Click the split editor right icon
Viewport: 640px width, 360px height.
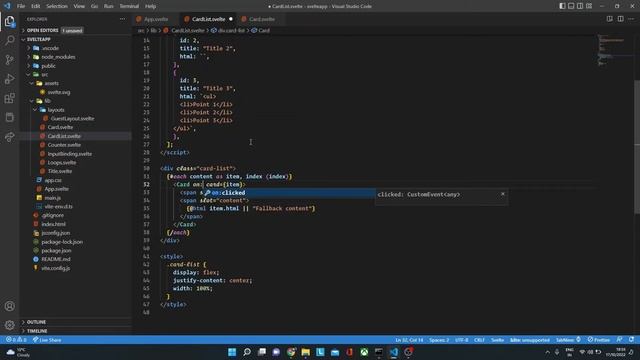(620, 19)
